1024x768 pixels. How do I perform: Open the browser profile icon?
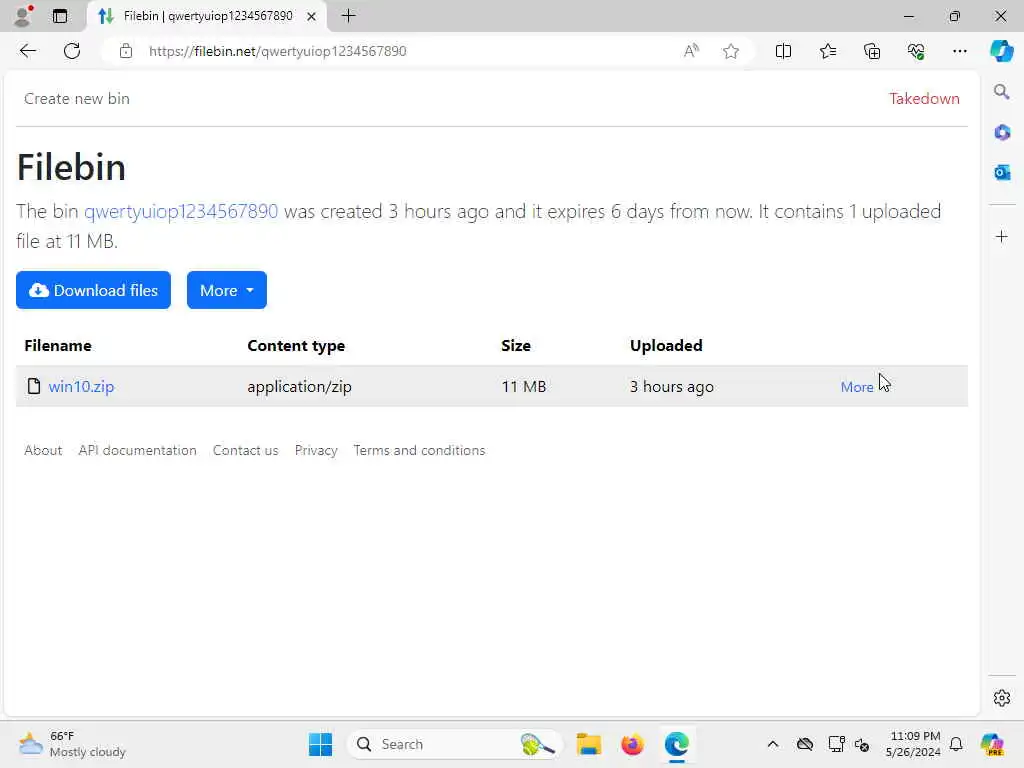pyautogui.click(x=23, y=16)
